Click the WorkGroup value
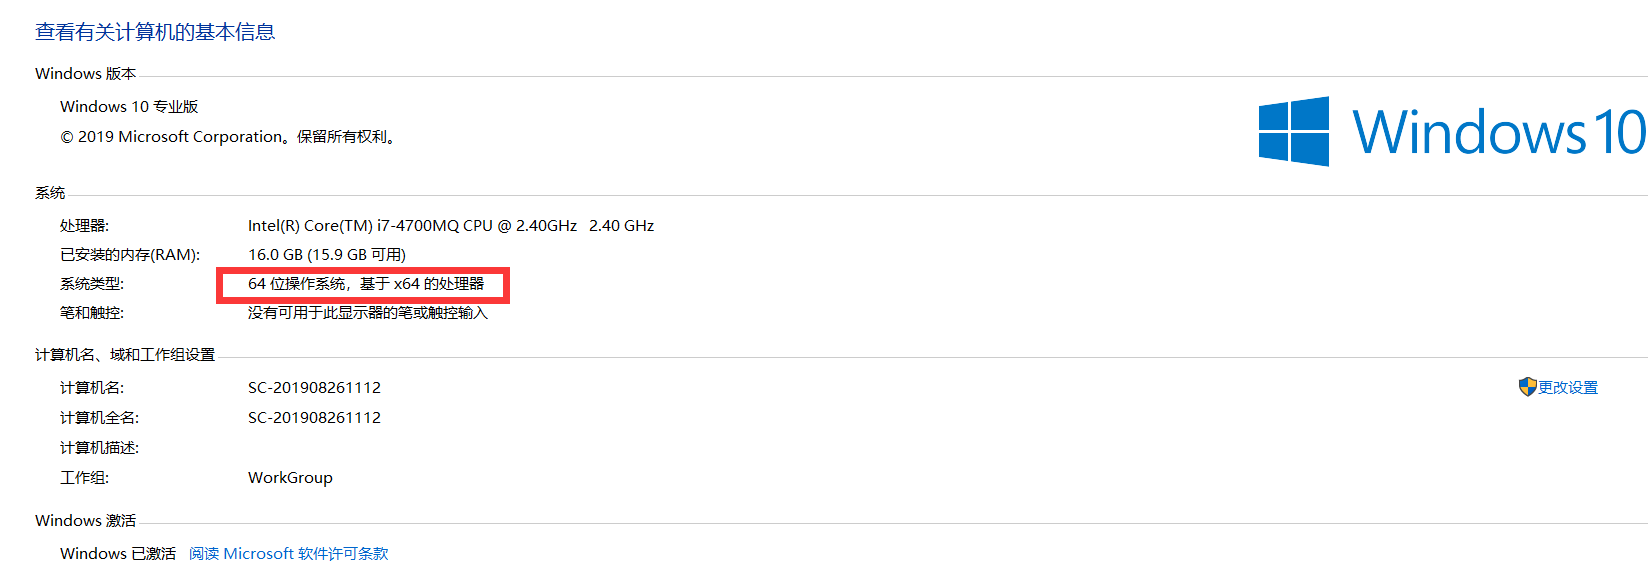The width and height of the screenshot is (1648, 570). pos(290,478)
